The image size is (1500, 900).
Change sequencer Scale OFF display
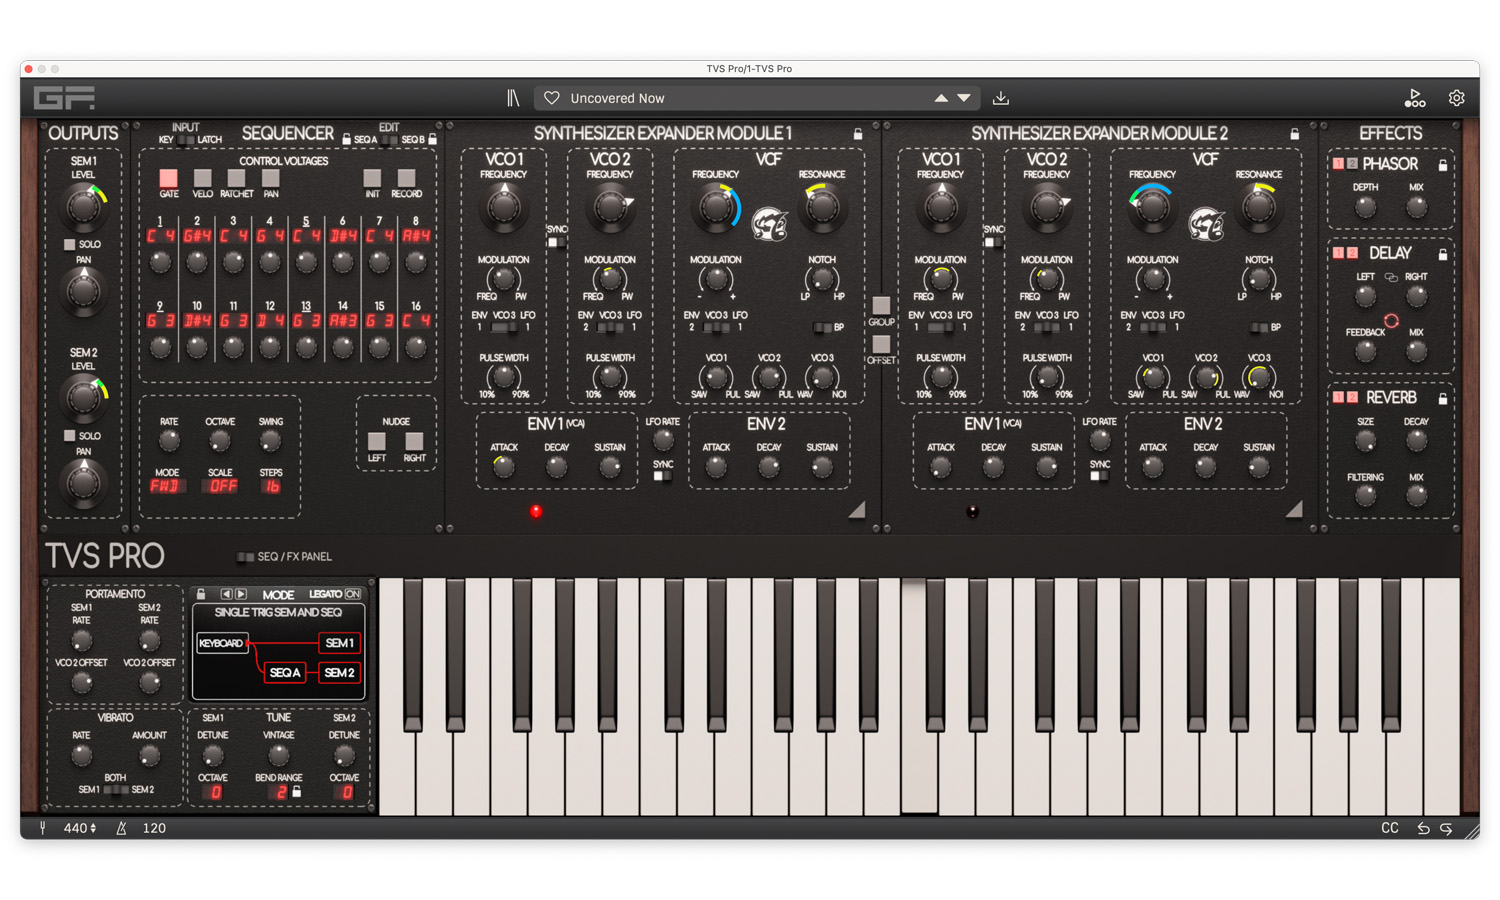(220, 487)
